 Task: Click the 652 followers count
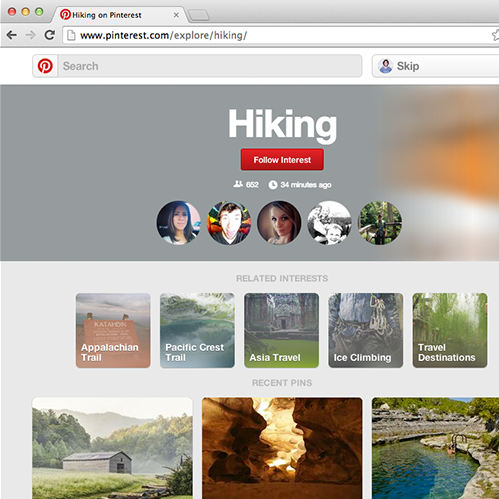point(252,185)
